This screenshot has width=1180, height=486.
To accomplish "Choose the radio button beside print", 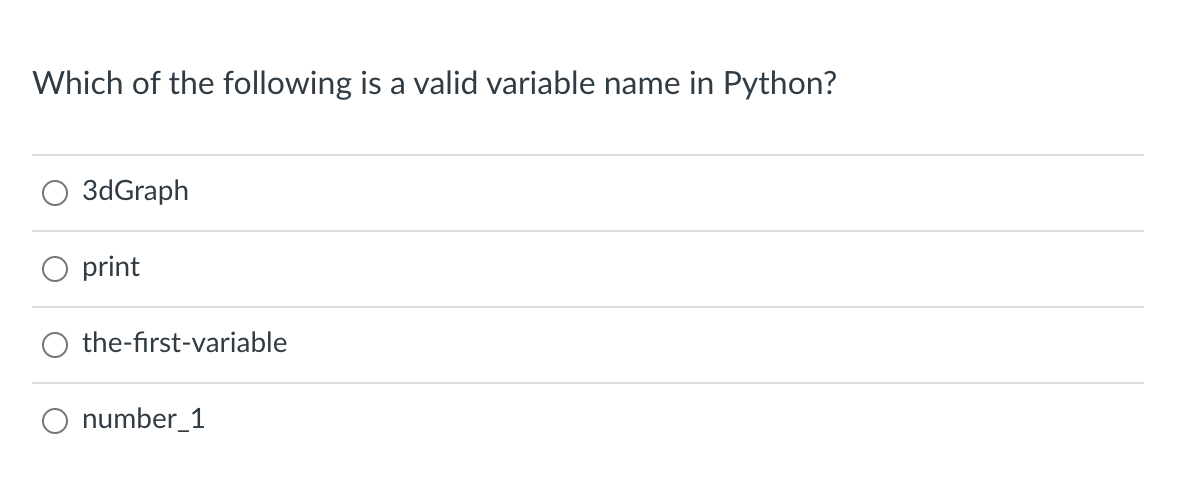I will coord(54,269).
